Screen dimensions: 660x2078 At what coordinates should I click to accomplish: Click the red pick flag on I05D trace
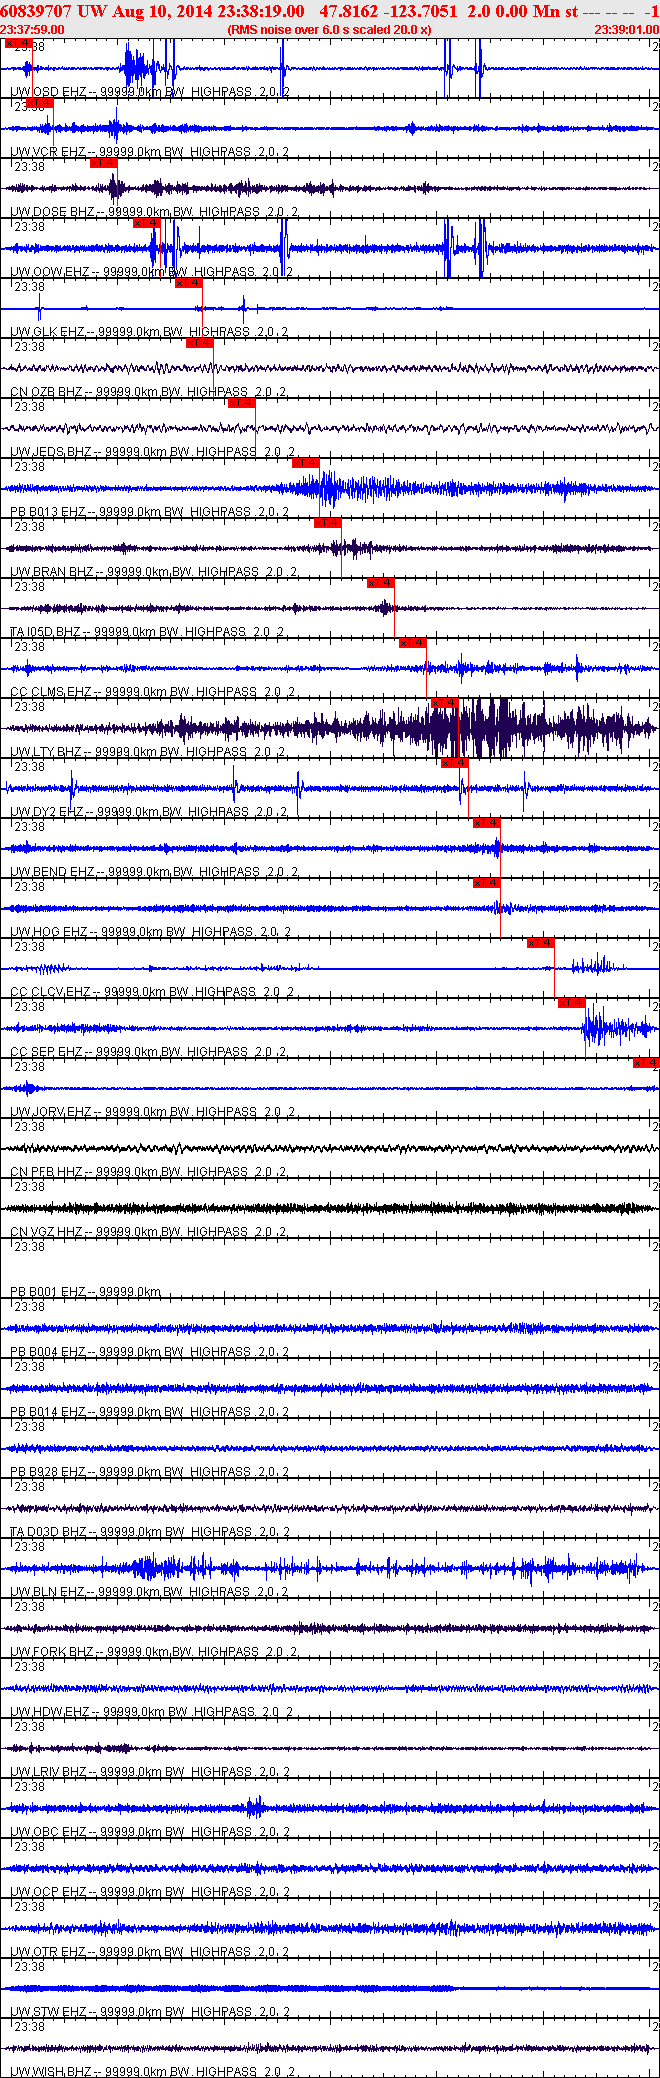[380, 583]
